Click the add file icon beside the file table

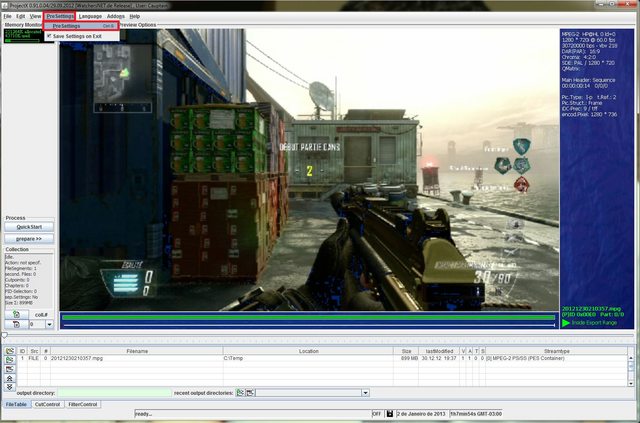pyautogui.click(x=10, y=351)
